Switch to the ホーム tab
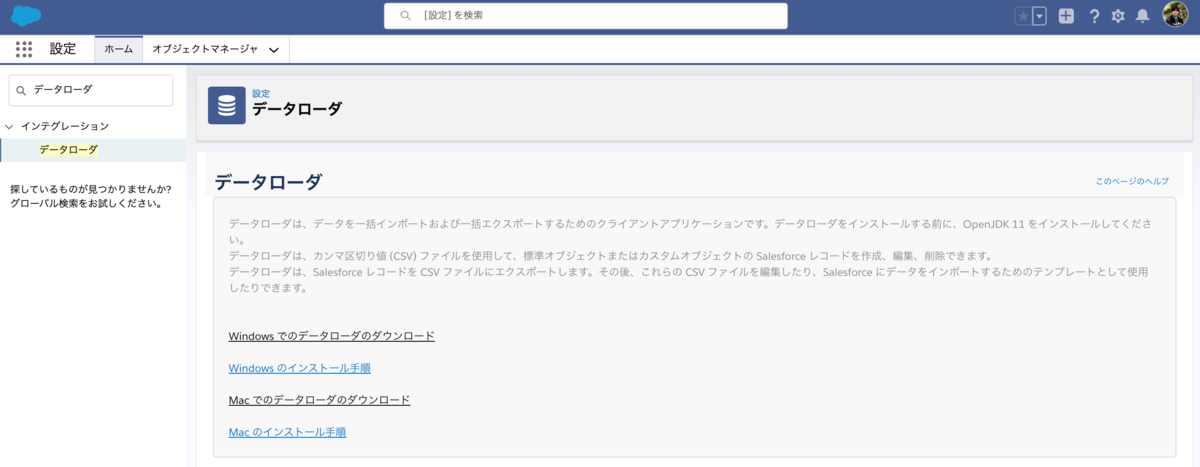The image size is (1200, 467). tap(119, 49)
